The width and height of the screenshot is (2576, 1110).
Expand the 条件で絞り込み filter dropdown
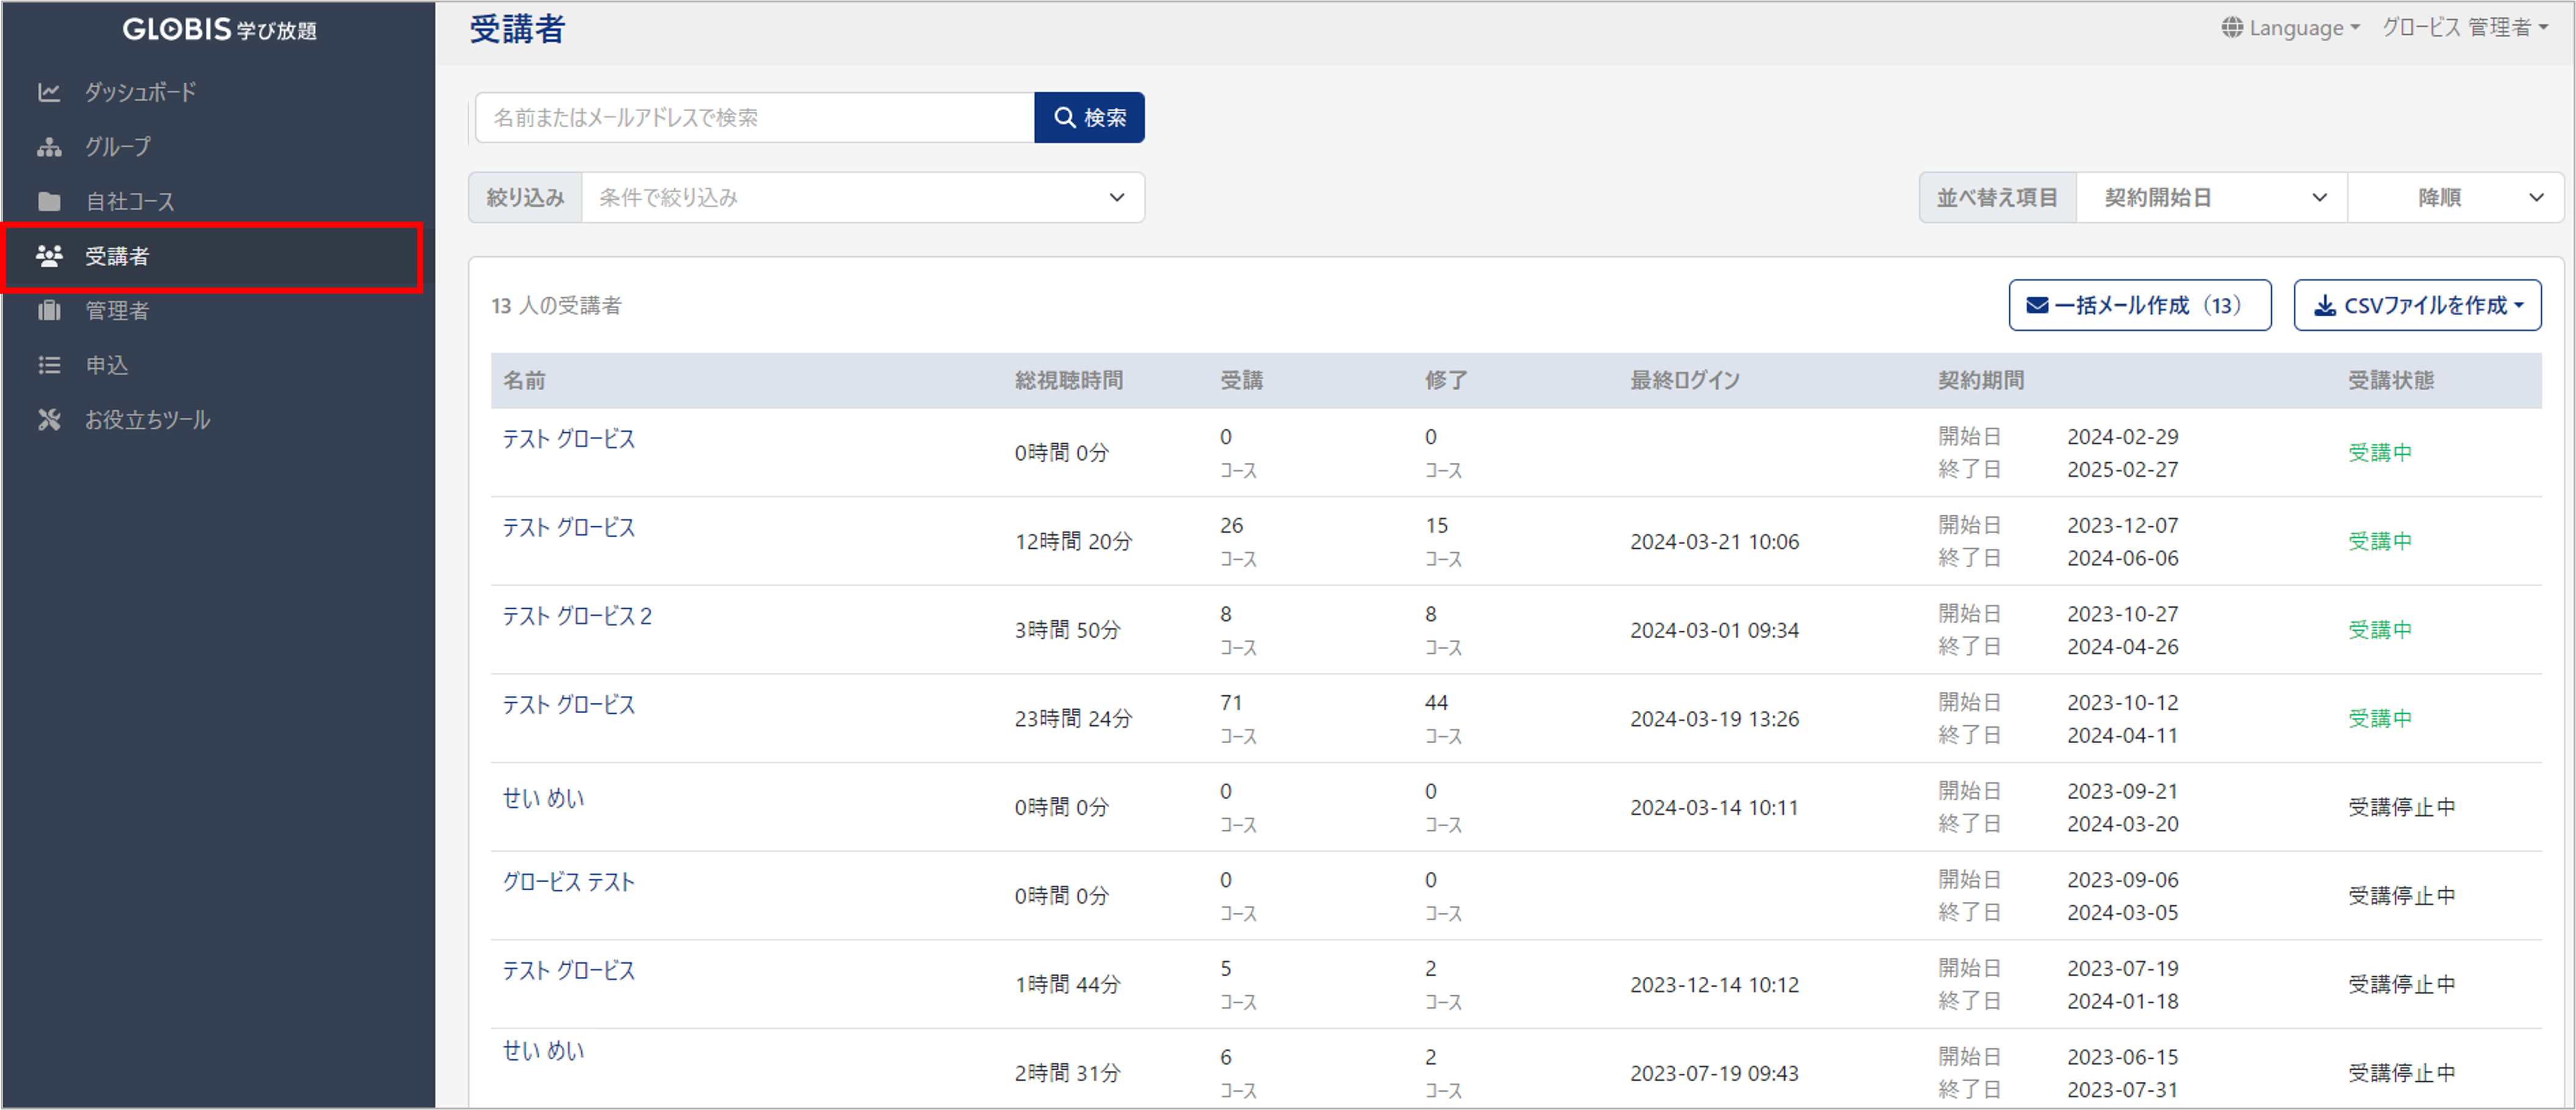click(863, 198)
